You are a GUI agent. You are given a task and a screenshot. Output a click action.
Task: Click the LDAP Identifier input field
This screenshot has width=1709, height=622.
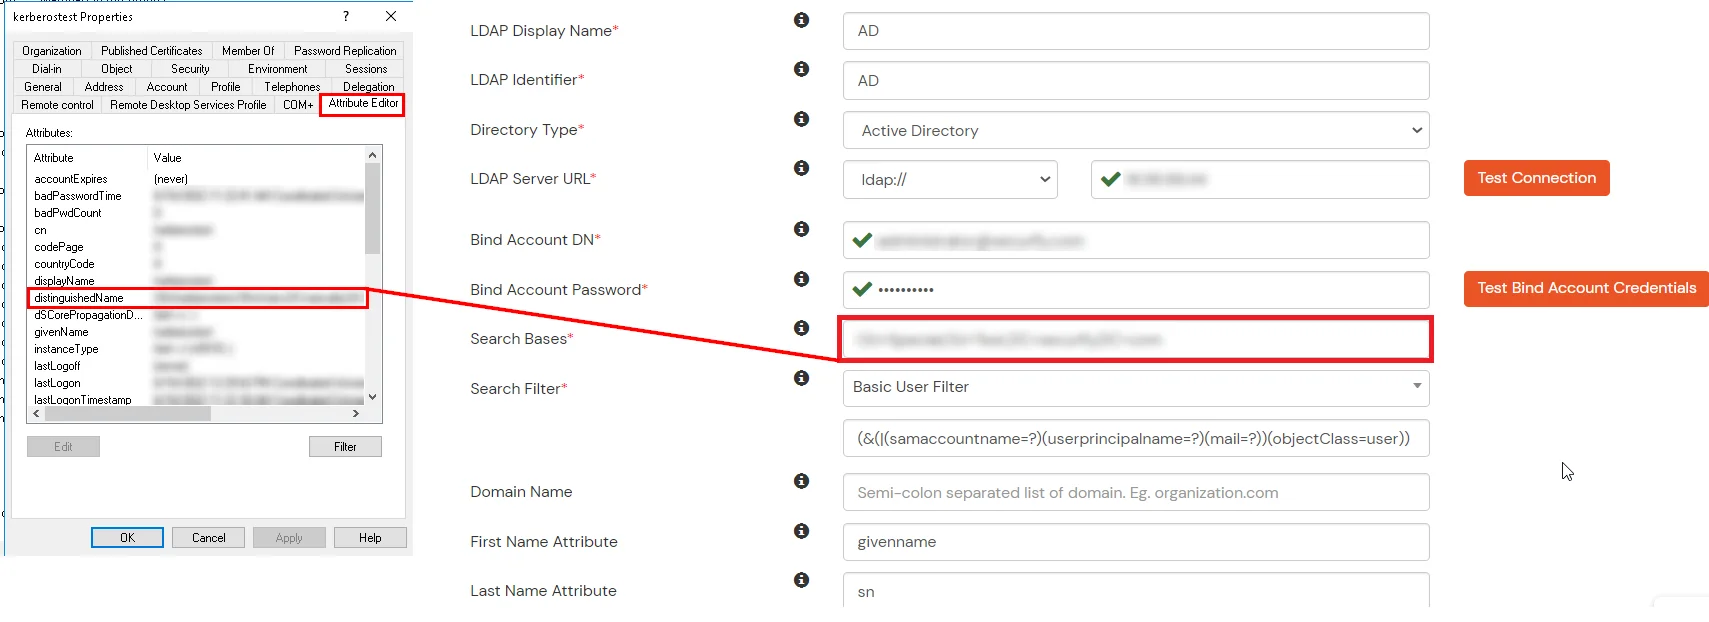point(1136,81)
